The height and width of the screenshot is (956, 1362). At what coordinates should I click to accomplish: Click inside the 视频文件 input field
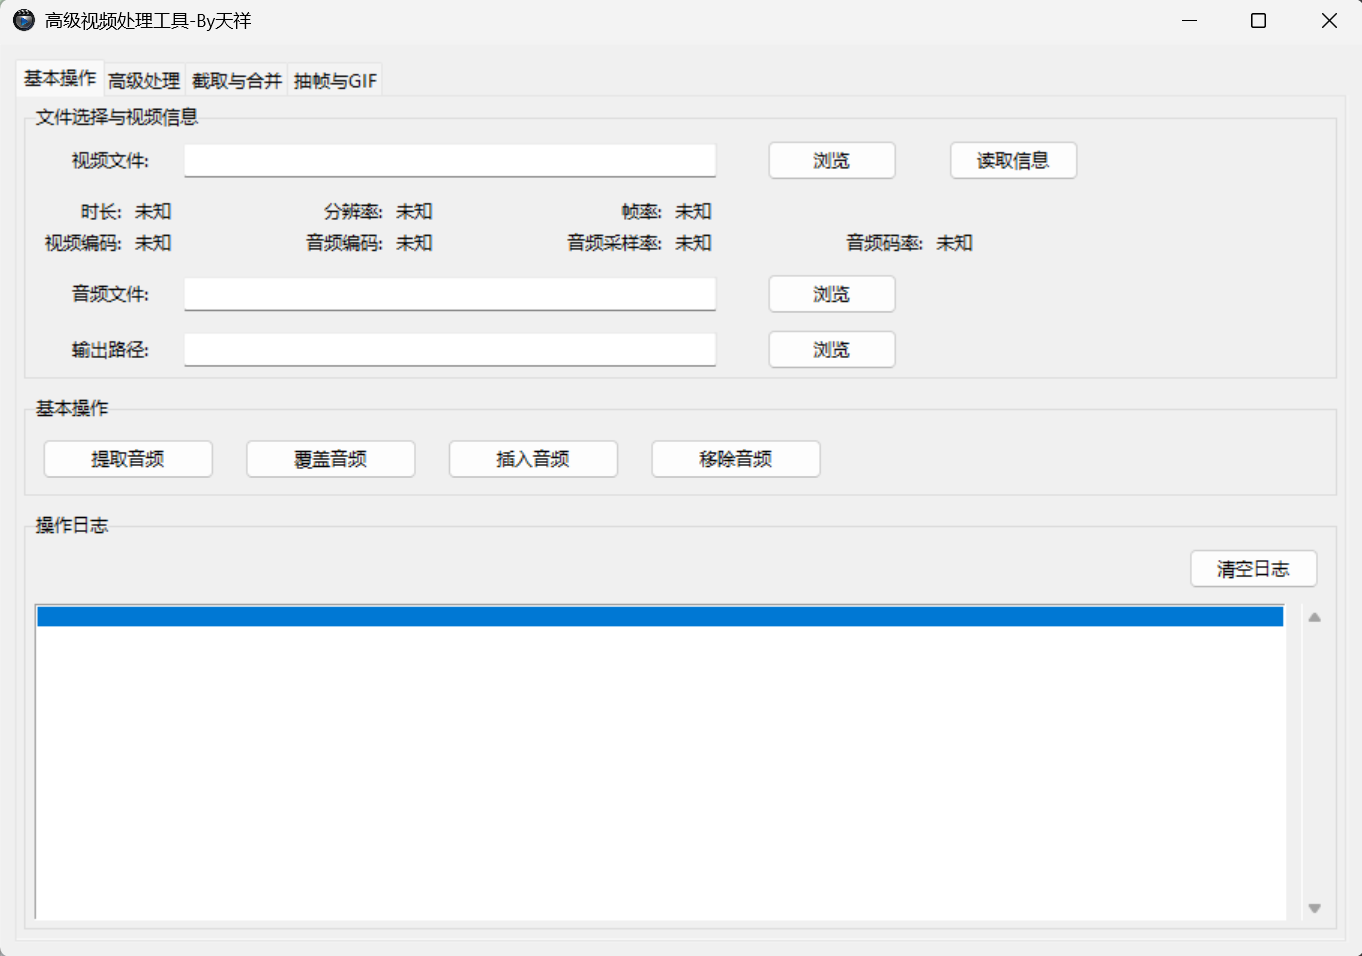pyautogui.click(x=450, y=160)
